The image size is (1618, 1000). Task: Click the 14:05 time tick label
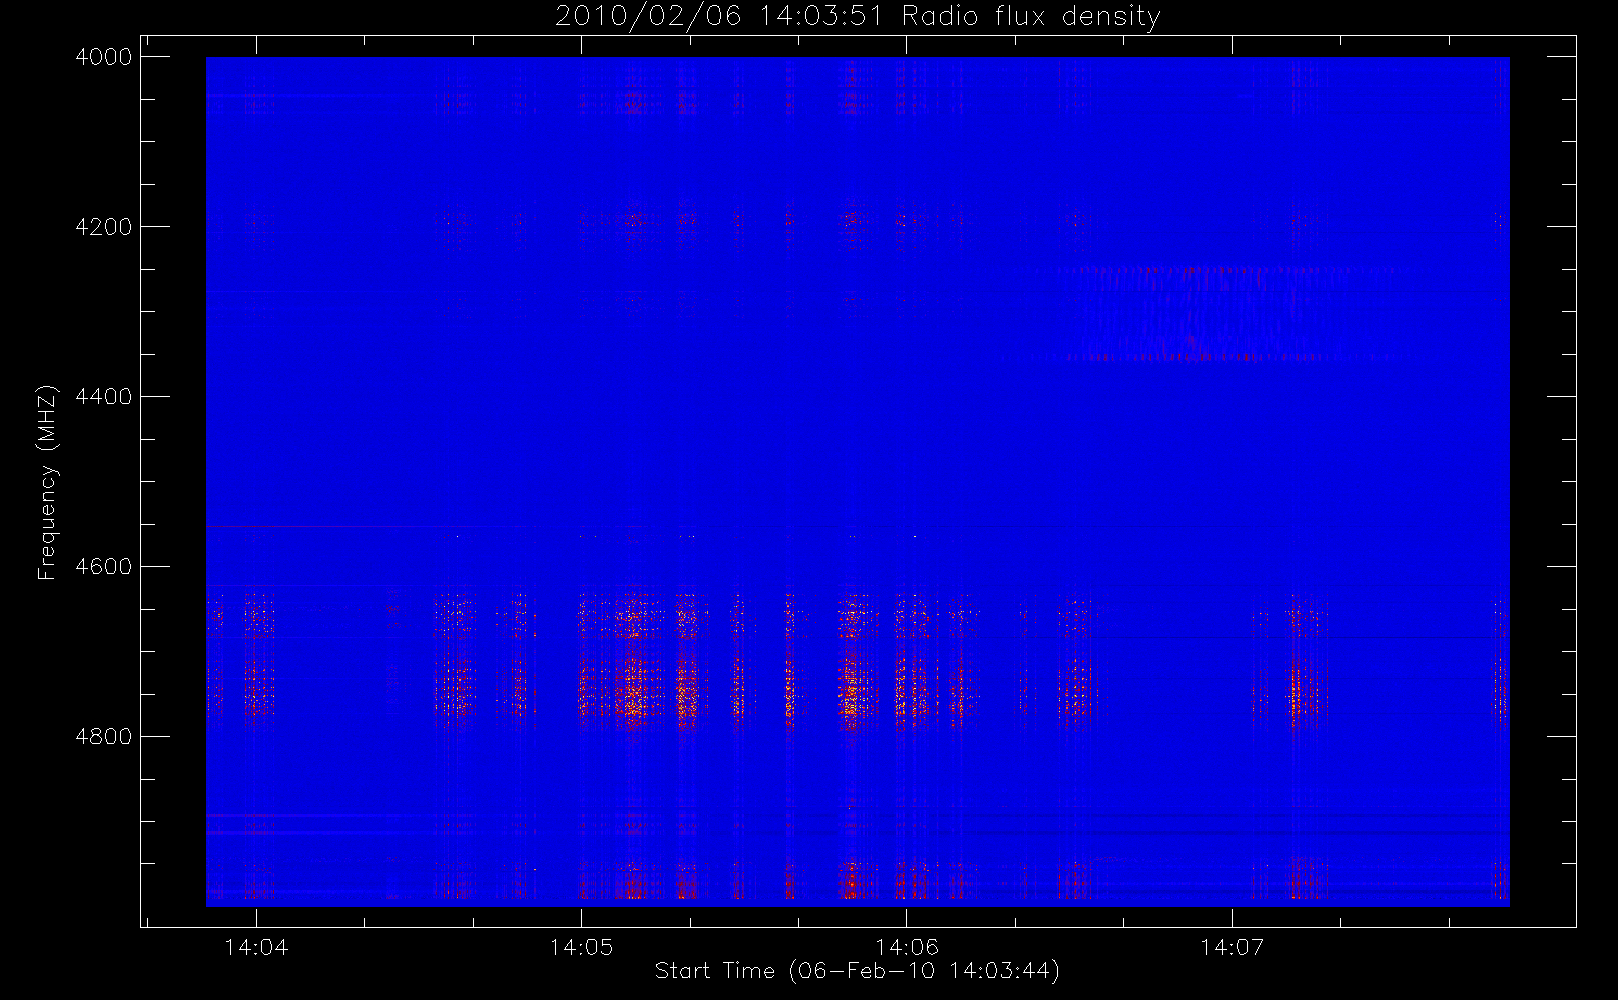coord(581,946)
